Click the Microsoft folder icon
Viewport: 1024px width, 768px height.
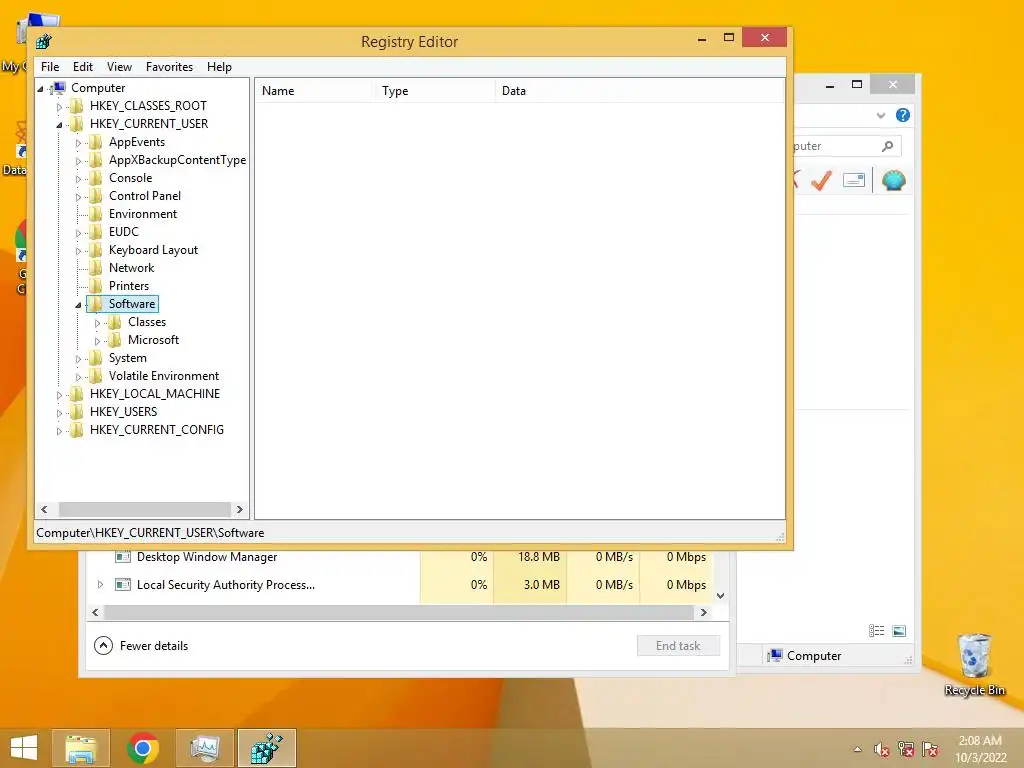point(114,340)
